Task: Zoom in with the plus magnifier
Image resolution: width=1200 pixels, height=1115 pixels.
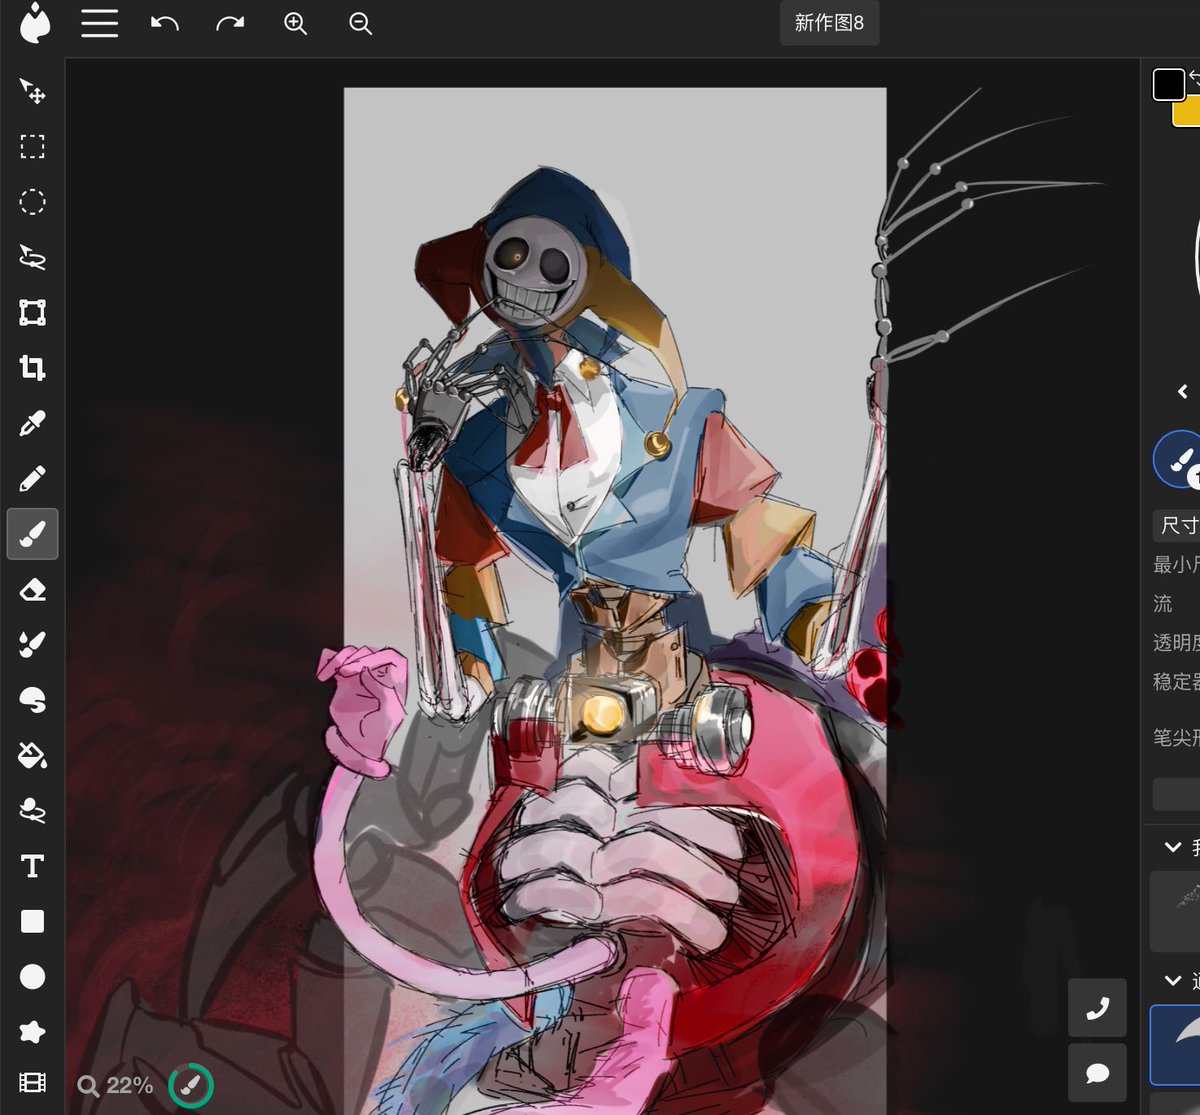Action: click(295, 24)
